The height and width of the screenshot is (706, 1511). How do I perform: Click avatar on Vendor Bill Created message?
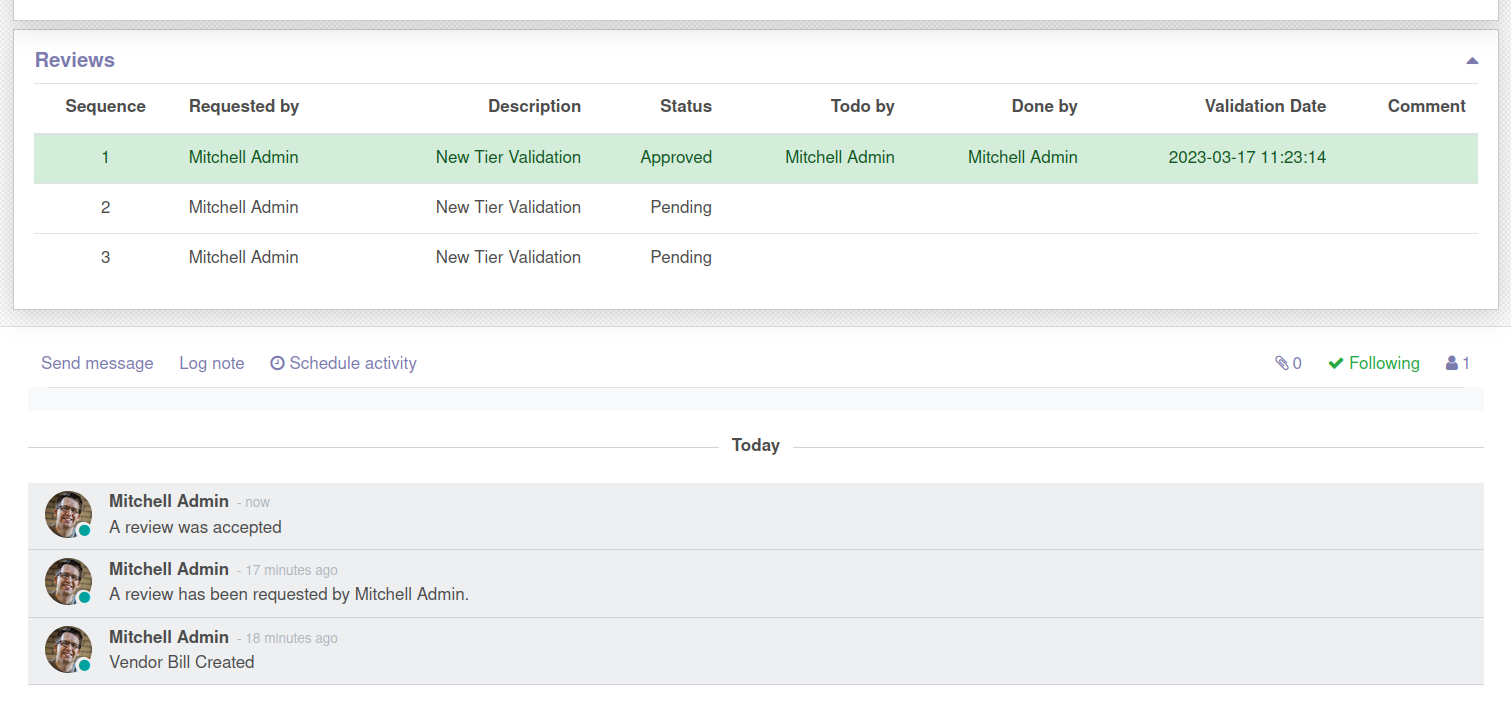(x=68, y=650)
